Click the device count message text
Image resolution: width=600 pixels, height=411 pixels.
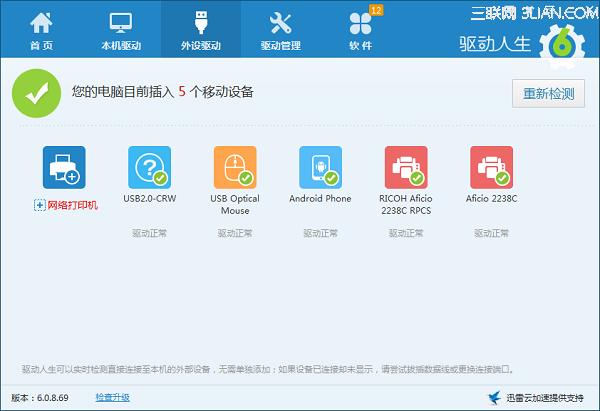(x=163, y=91)
